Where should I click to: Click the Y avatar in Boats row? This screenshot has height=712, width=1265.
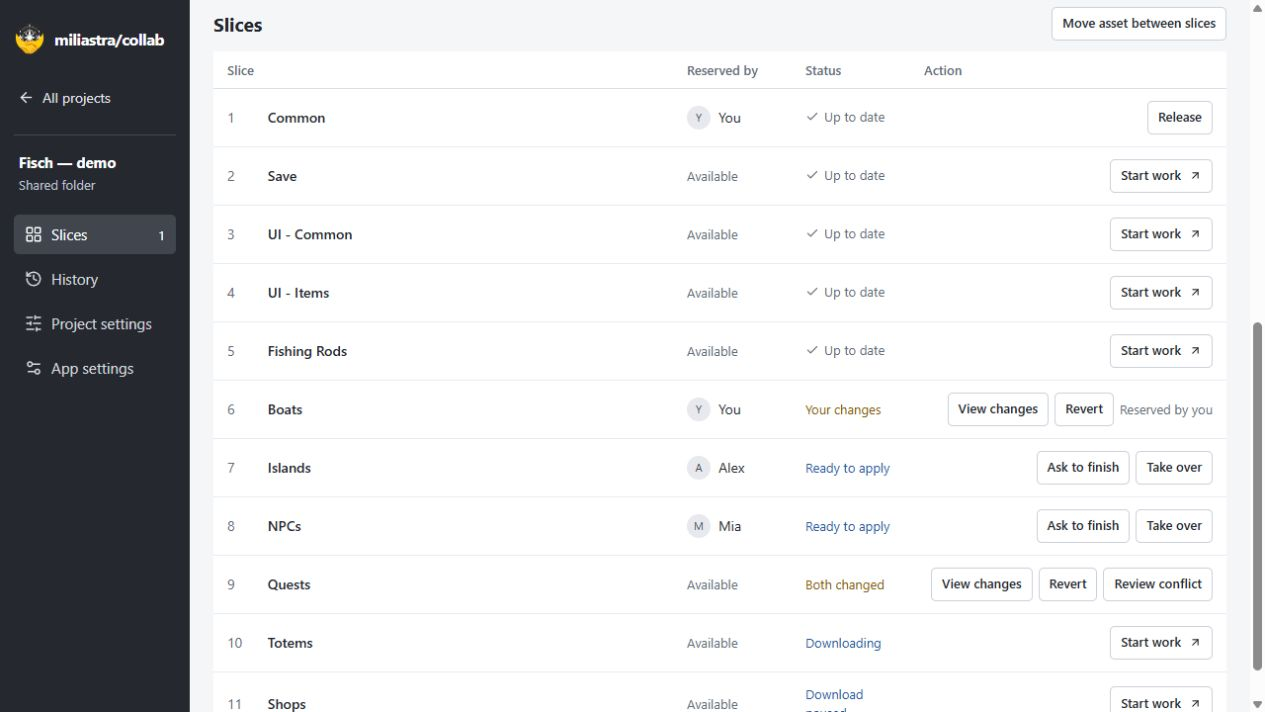click(x=698, y=409)
